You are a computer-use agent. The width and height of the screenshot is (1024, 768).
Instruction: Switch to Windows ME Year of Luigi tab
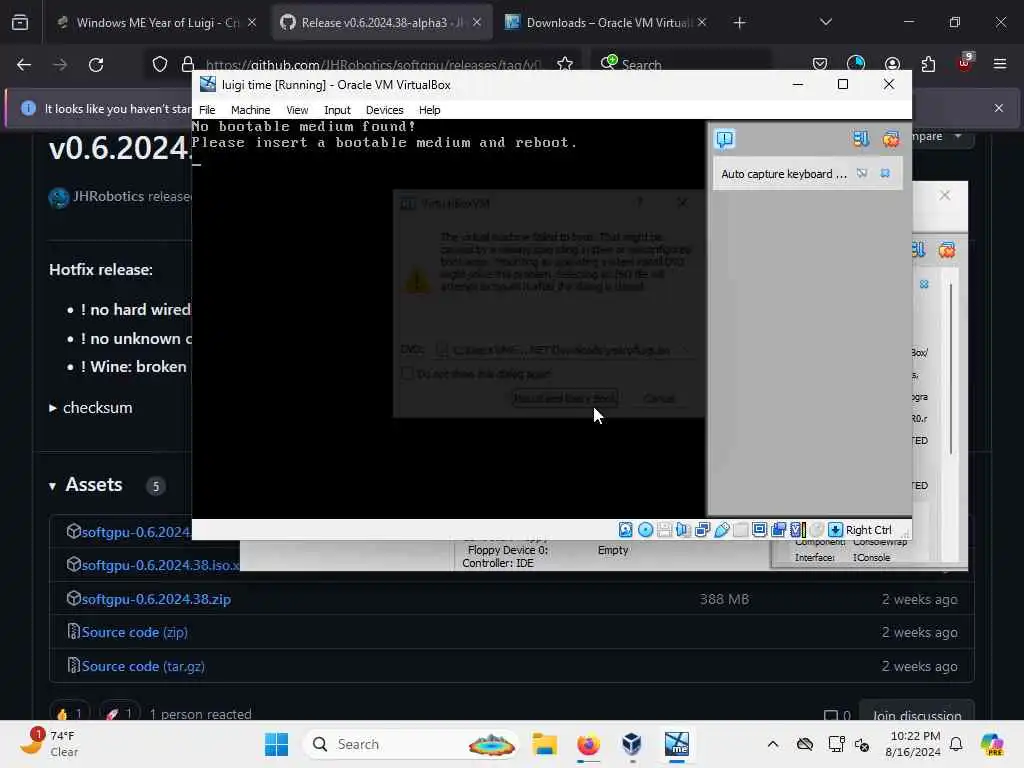point(157,22)
